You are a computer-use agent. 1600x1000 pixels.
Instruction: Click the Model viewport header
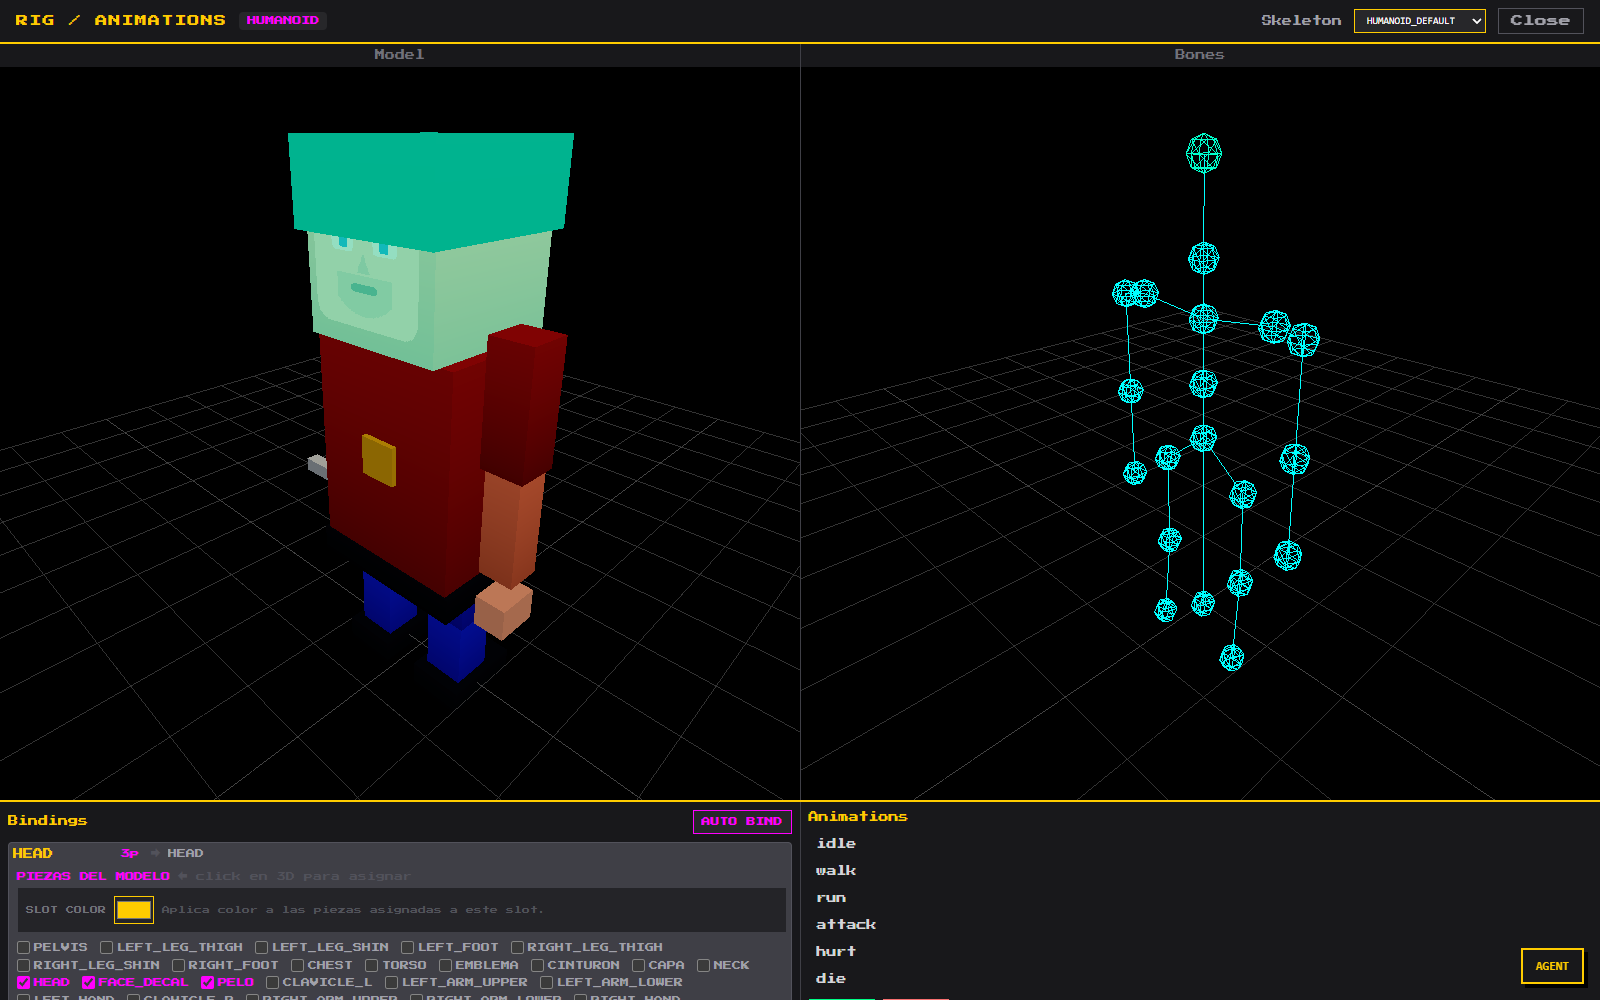[399, 55]
